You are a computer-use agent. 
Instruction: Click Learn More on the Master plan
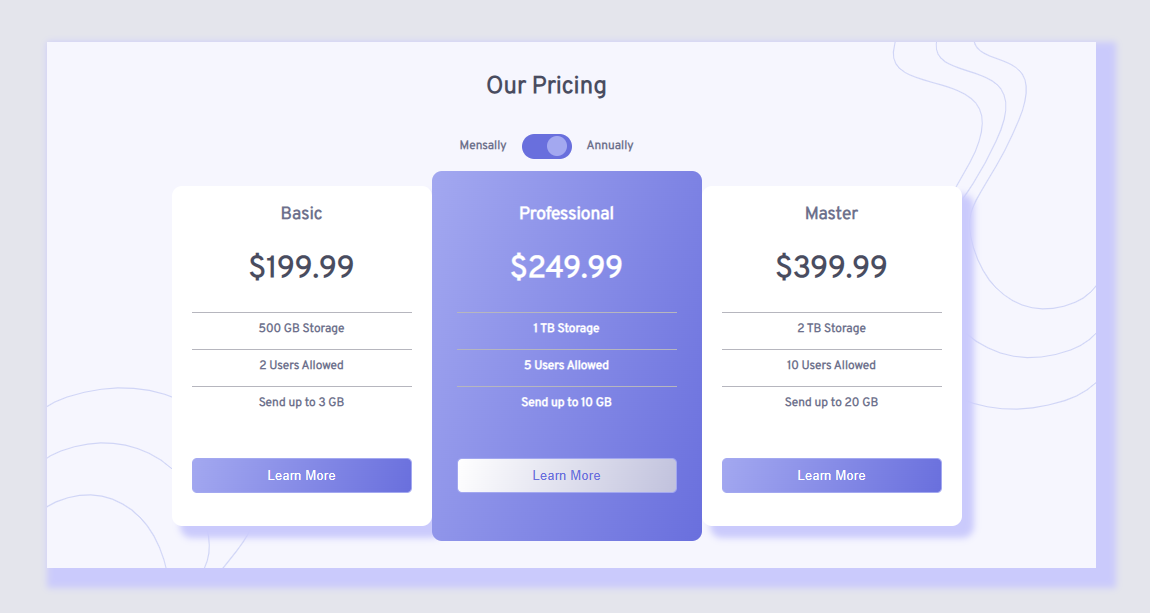[831, 475]
